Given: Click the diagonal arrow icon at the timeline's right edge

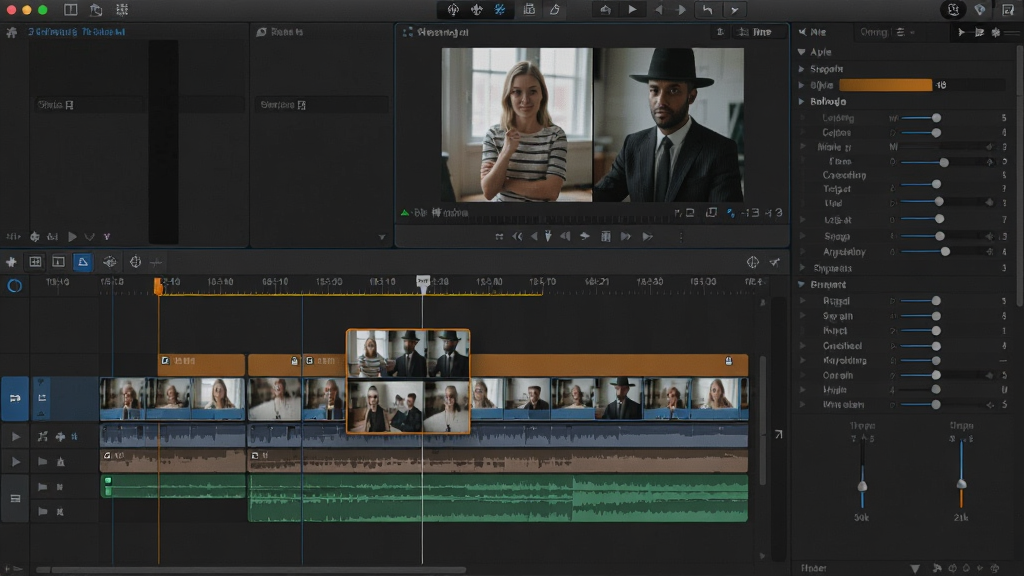Looking at the screenshot, I should pos(778,434).
